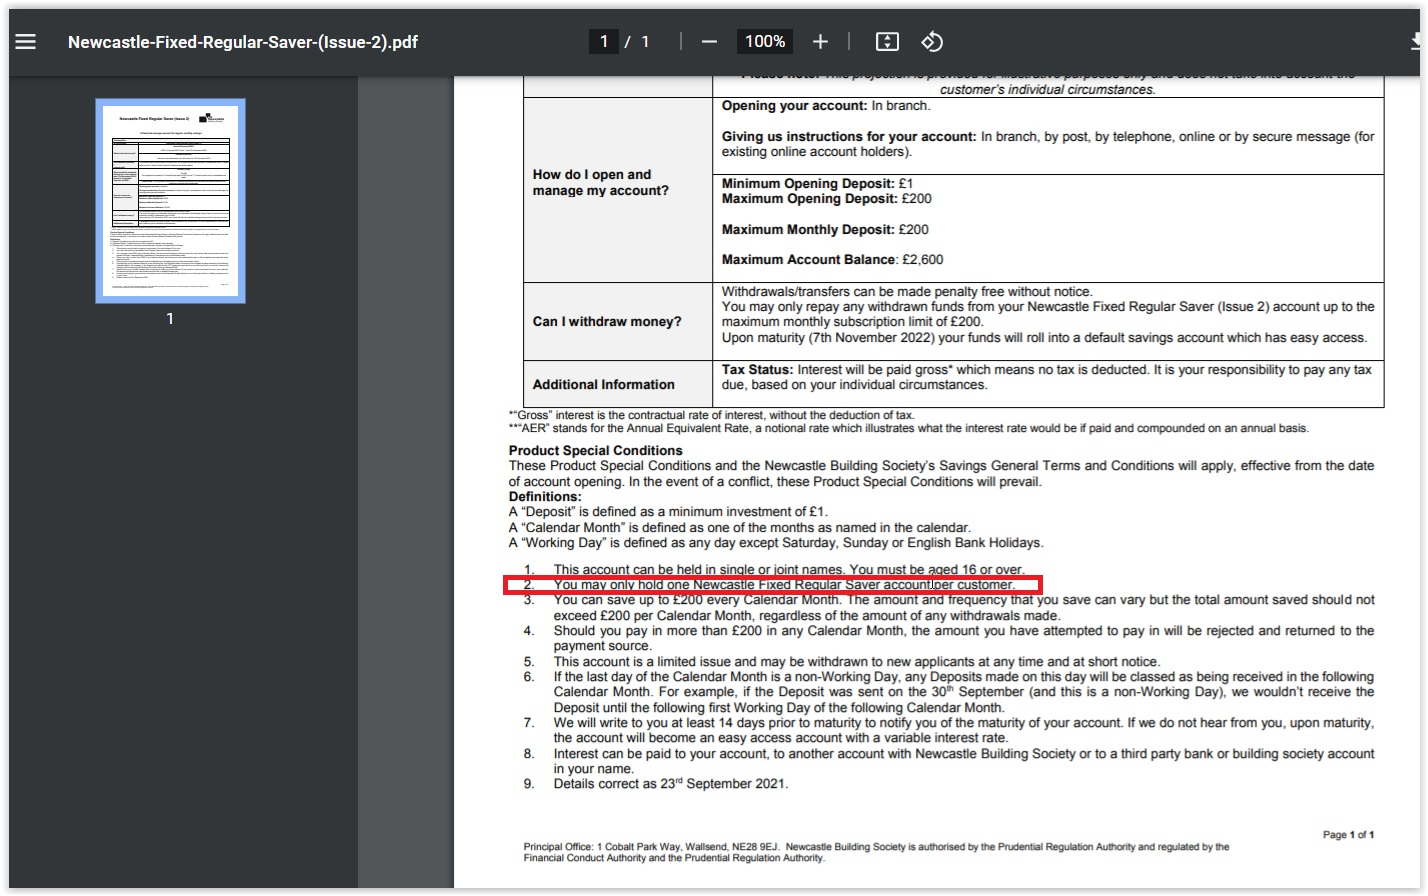This screenshot has height=896, width=1428.
Task: Click 'Page 1 of 1' footer text
Action: 1348,834
